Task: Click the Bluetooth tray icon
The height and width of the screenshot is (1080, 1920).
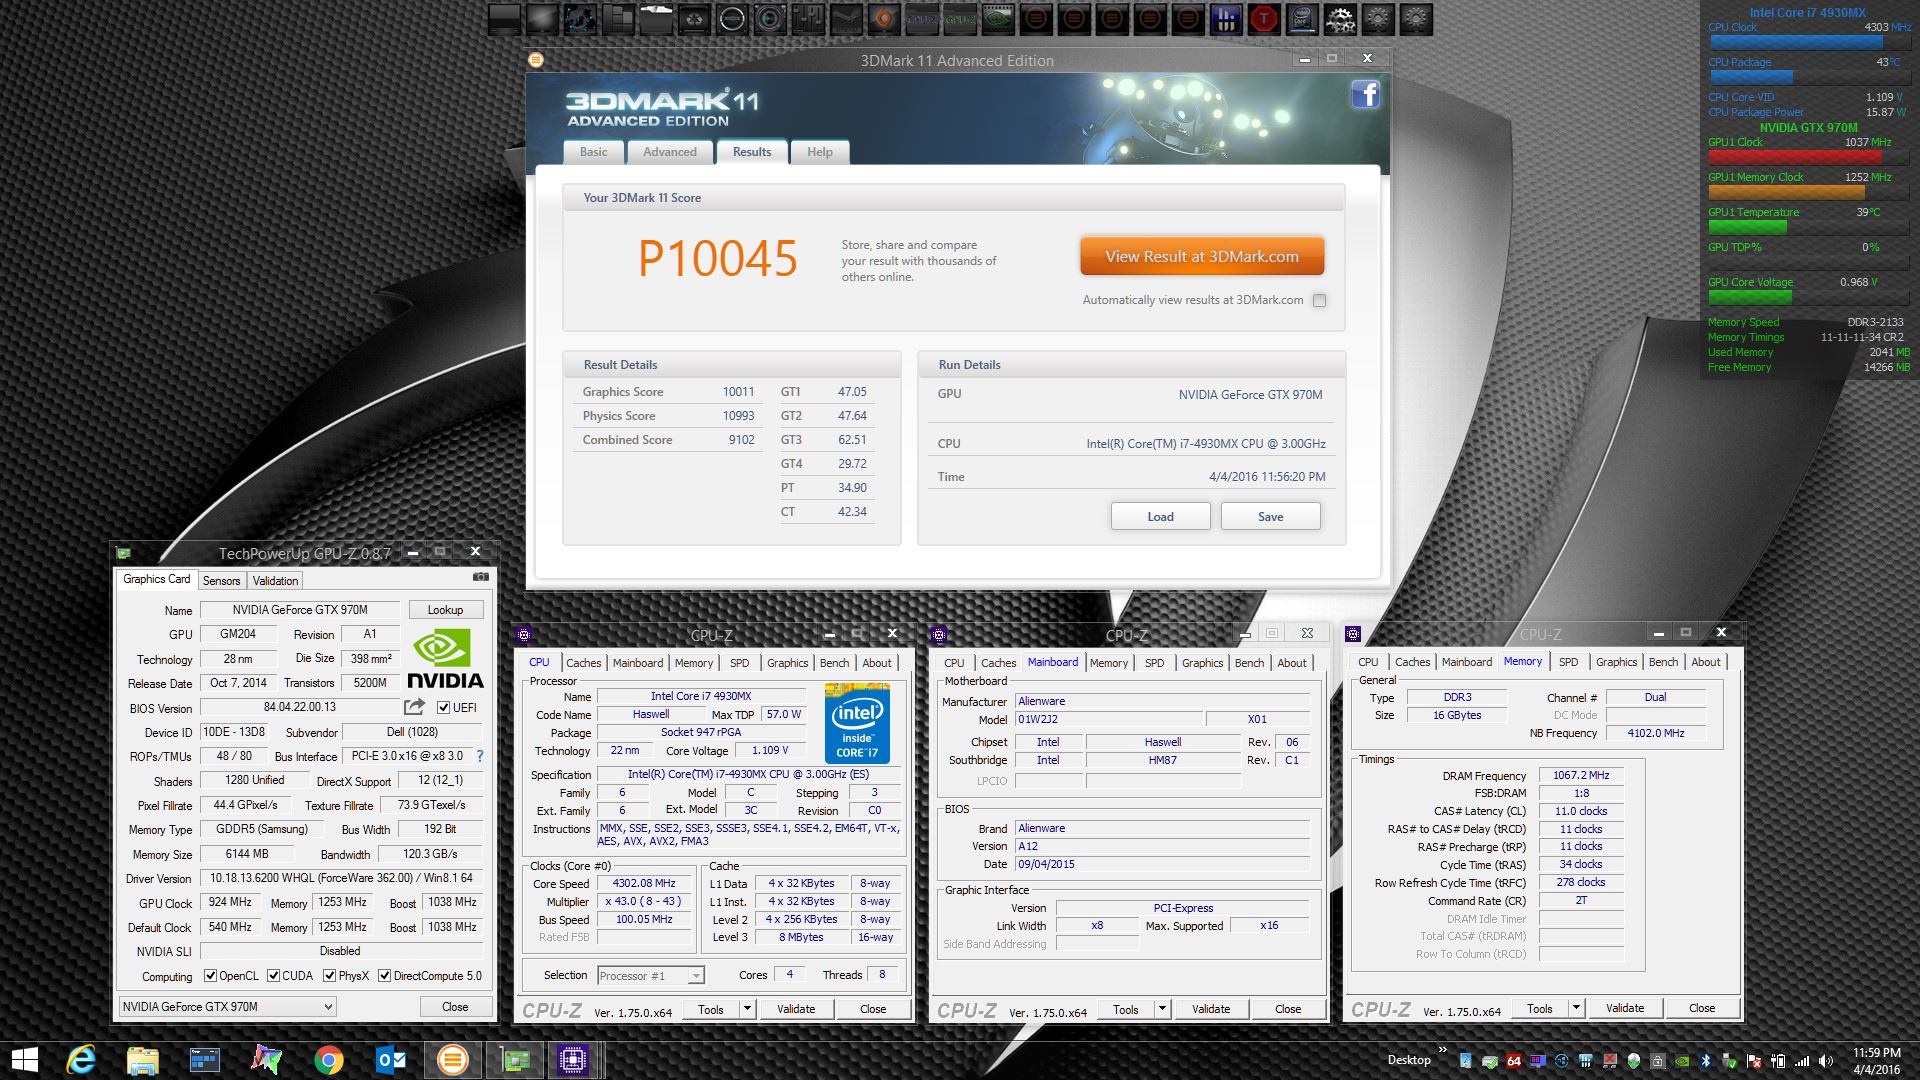Action: point(1706,1061)
